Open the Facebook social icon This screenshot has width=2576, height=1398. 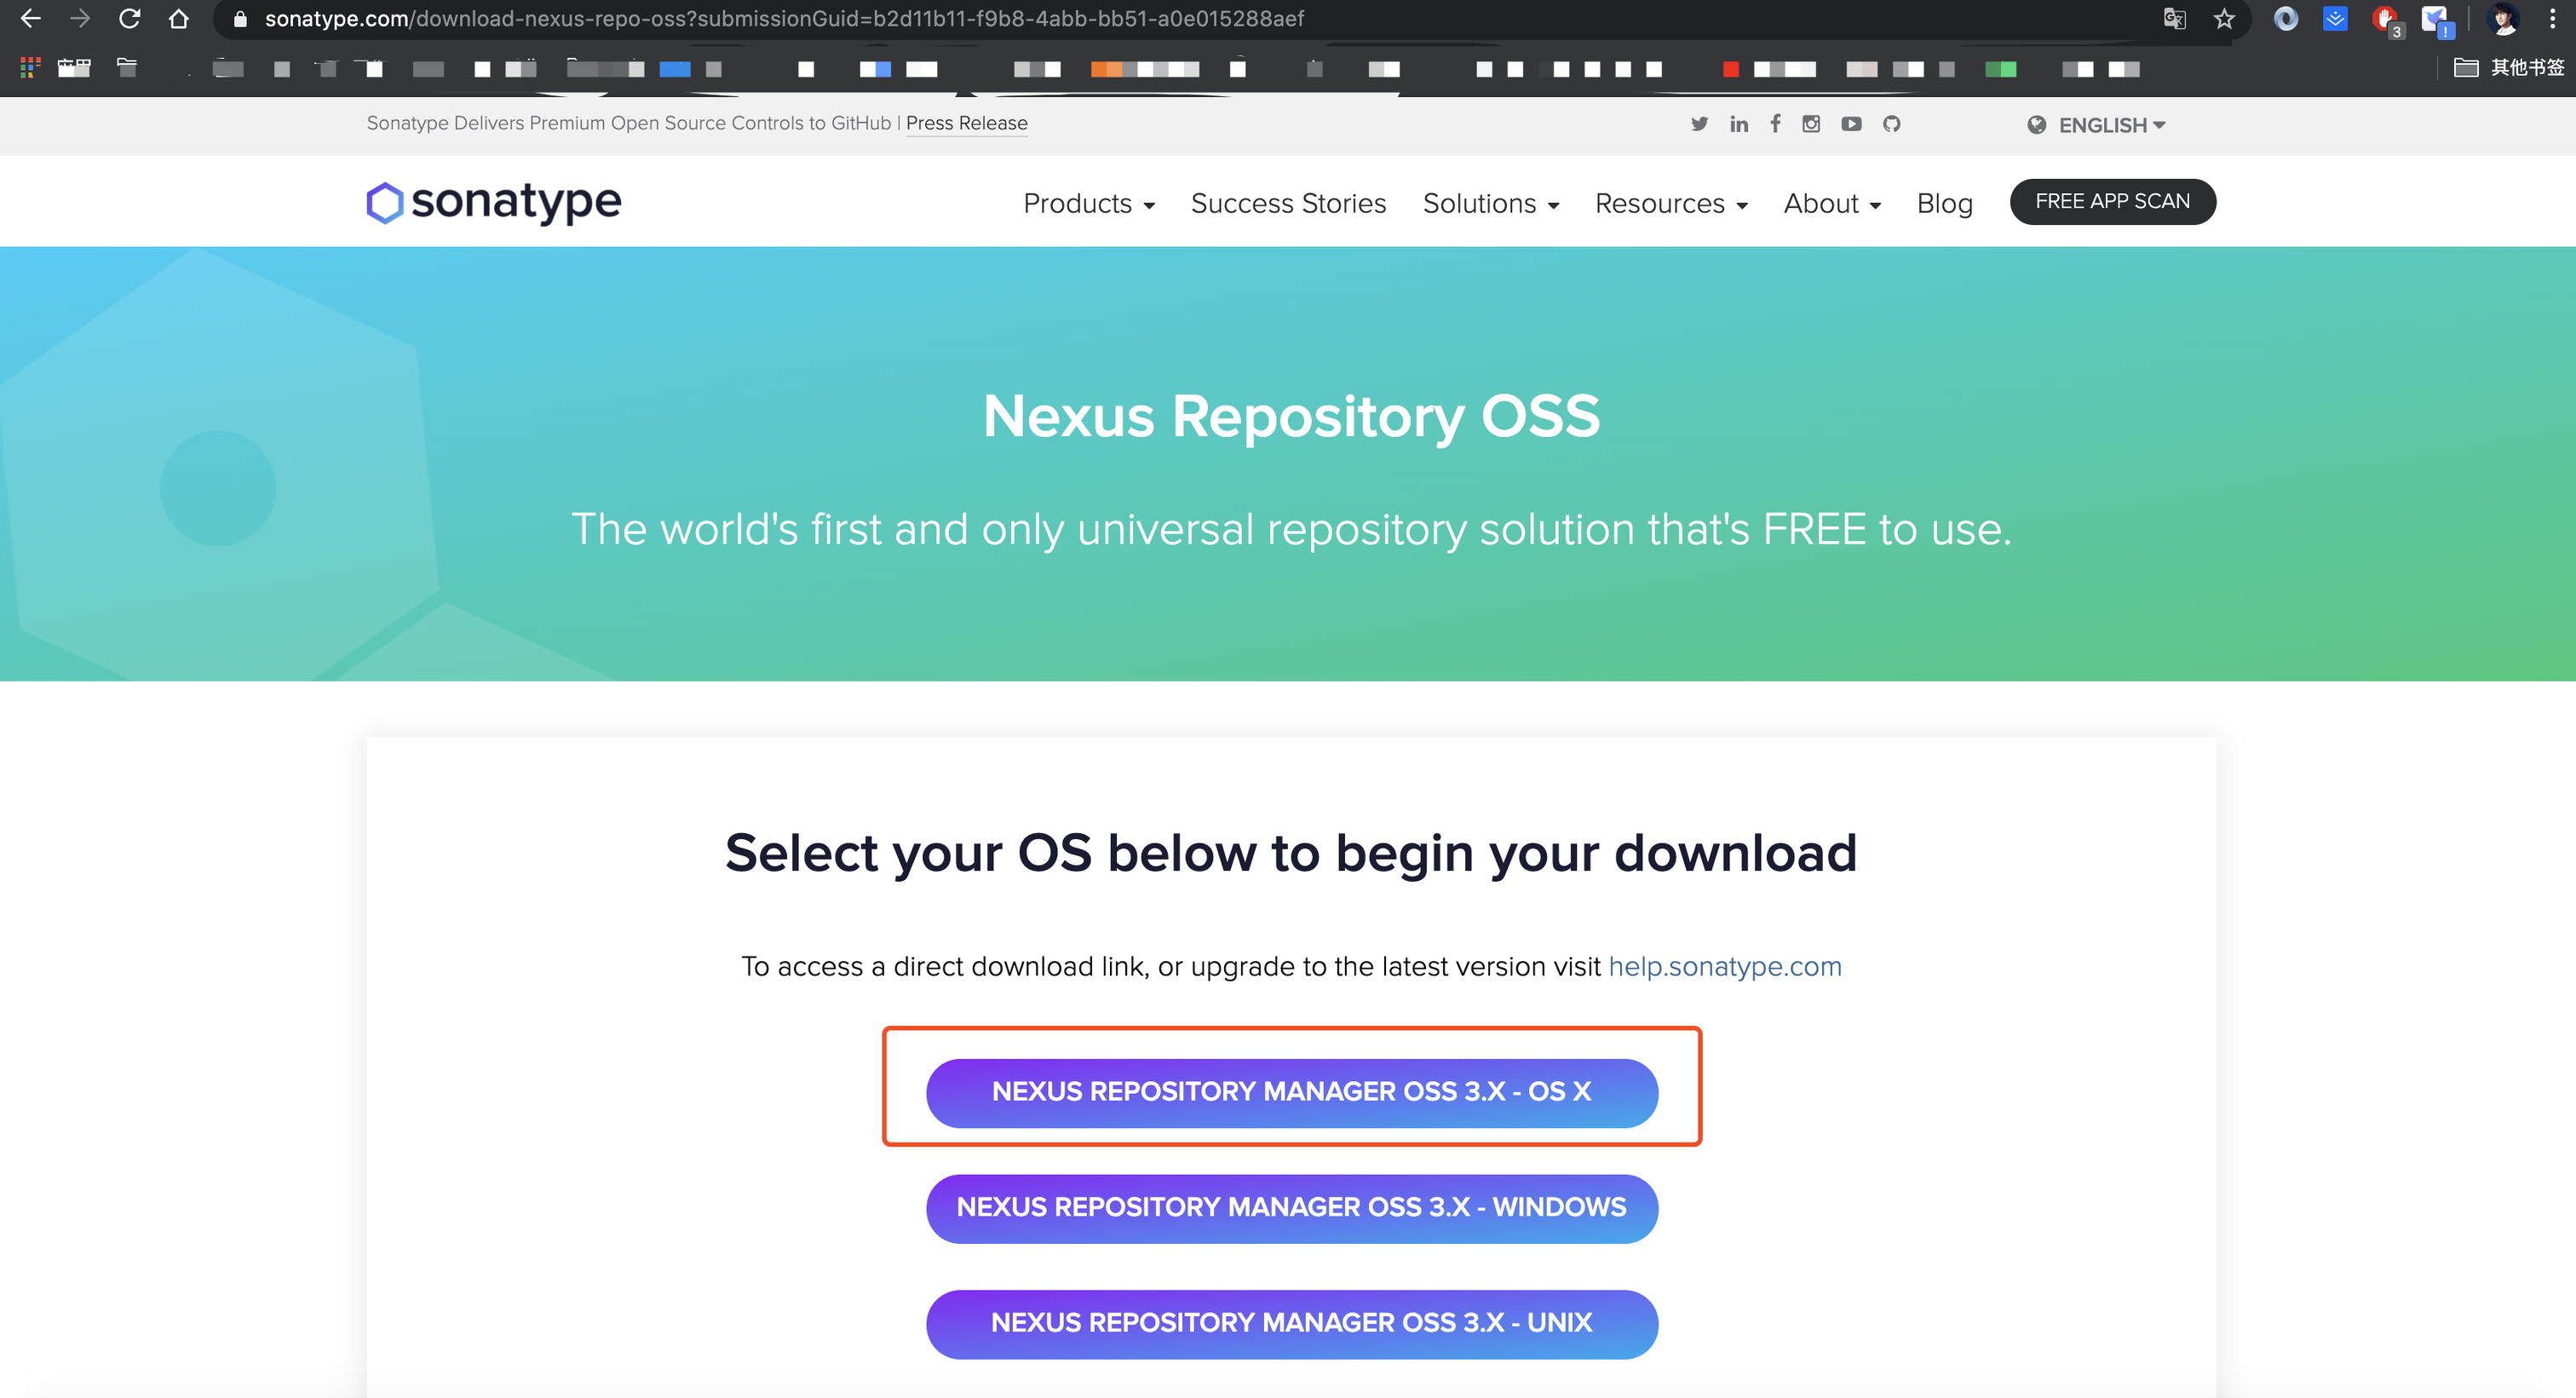tap(1775, 123)
